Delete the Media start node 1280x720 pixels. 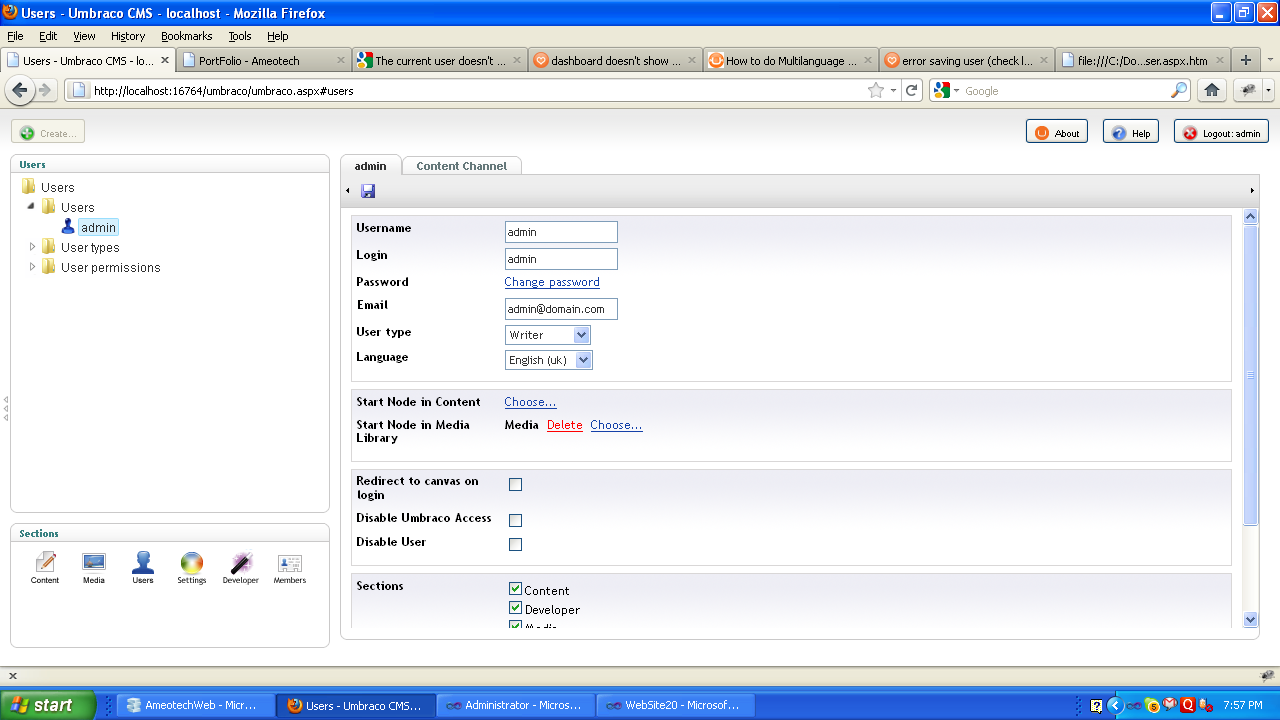pos(565,425)
